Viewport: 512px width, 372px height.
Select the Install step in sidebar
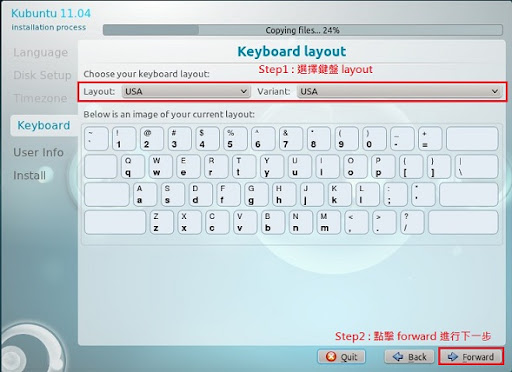(29, 175)
